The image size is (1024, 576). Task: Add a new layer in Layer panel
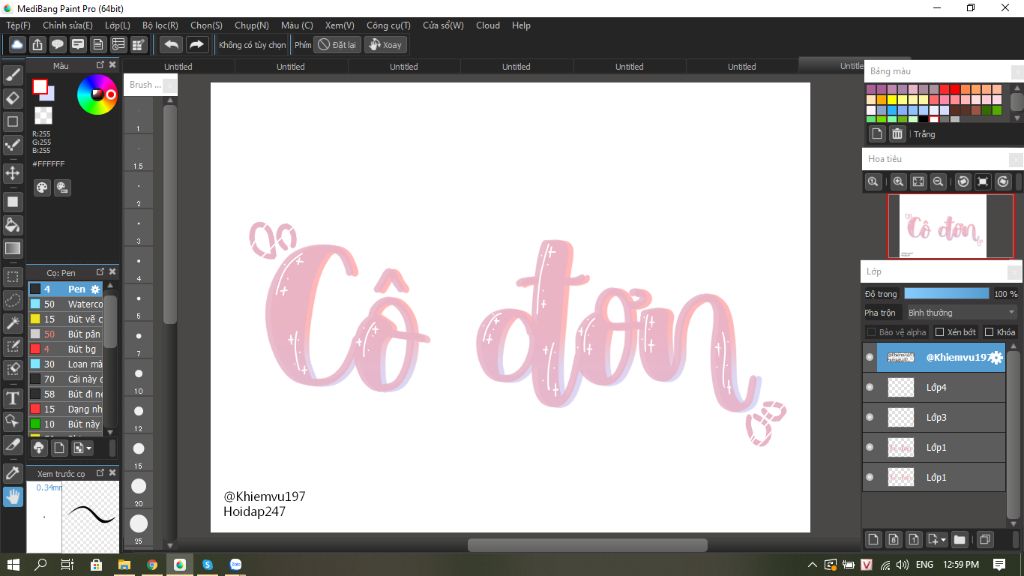[x=873, y=539]
